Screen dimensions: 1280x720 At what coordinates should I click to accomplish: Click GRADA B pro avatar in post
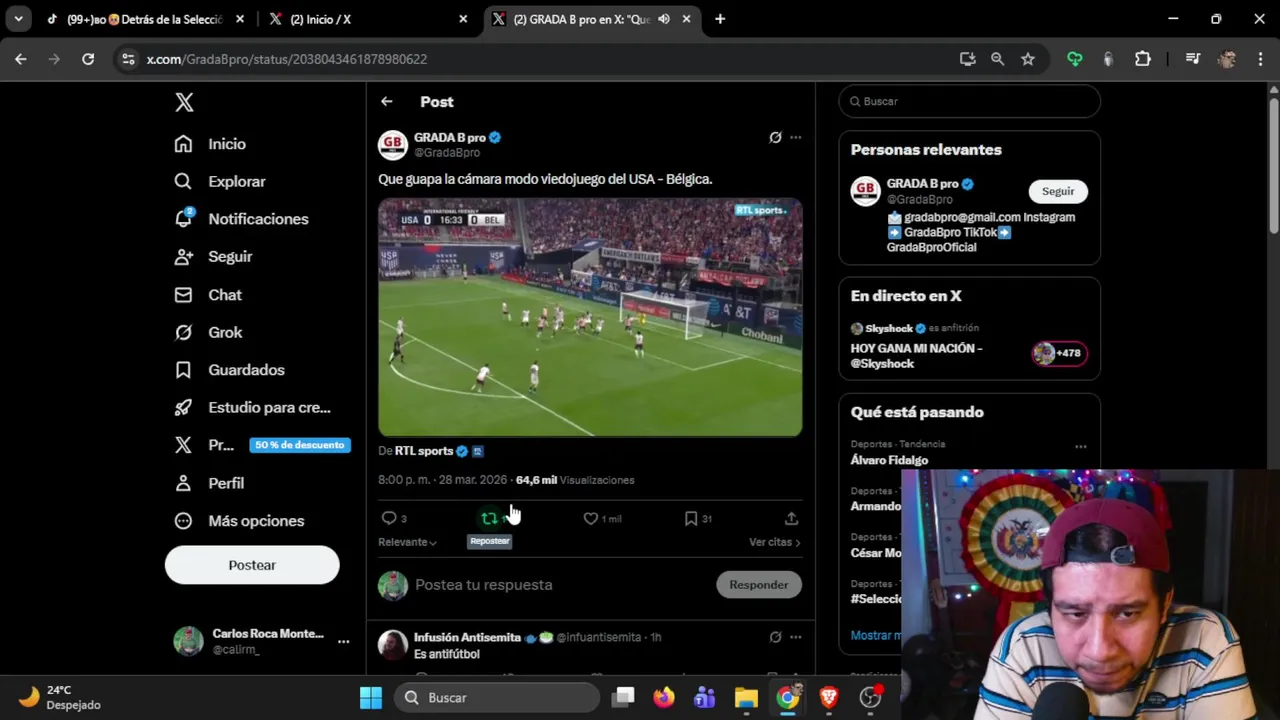coord(393,145)
